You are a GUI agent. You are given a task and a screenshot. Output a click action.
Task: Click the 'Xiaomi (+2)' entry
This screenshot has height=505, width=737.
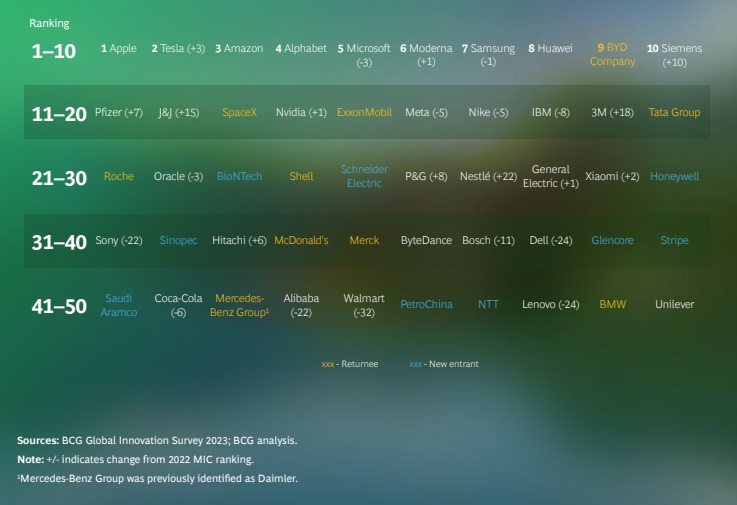(612, 176)
